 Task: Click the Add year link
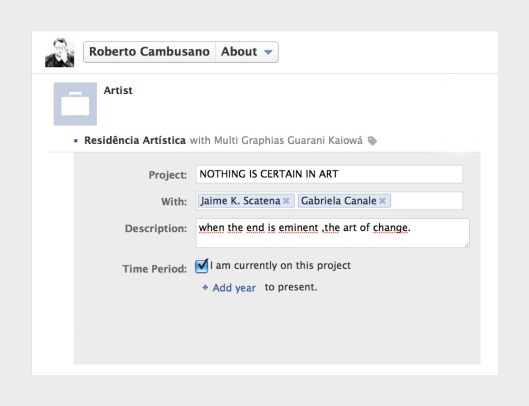pos(234,288)
